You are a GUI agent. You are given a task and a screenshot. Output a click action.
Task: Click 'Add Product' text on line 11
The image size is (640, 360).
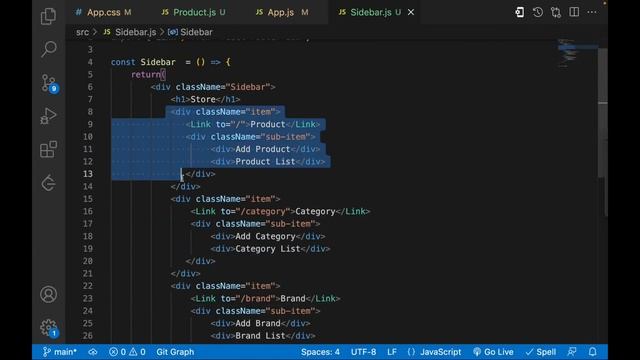pyautogui.click(x=262, y=149)
